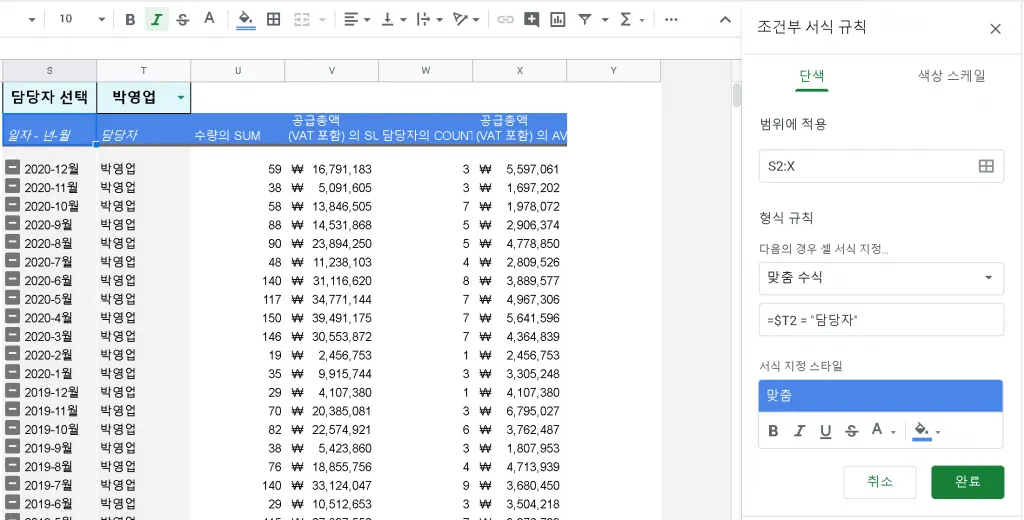
Task: Collapse the 2020-1월 pivot group
Action: click(12, 372)
